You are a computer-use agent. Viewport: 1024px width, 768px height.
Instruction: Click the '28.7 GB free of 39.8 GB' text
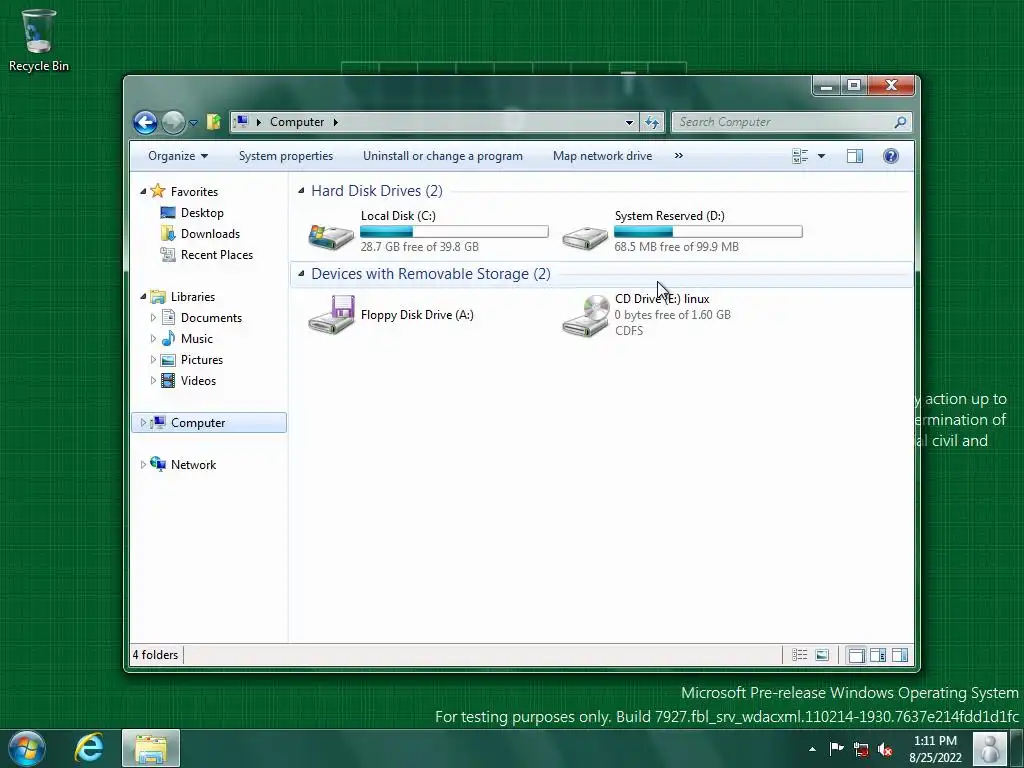pos(419,247)
